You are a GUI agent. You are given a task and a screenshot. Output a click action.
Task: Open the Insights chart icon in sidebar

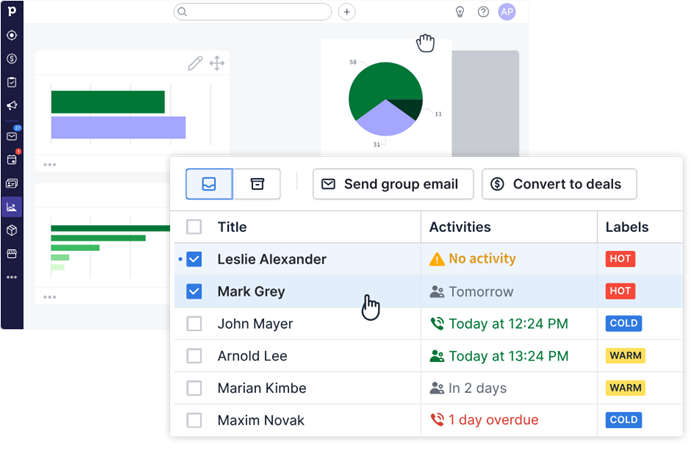12,207
